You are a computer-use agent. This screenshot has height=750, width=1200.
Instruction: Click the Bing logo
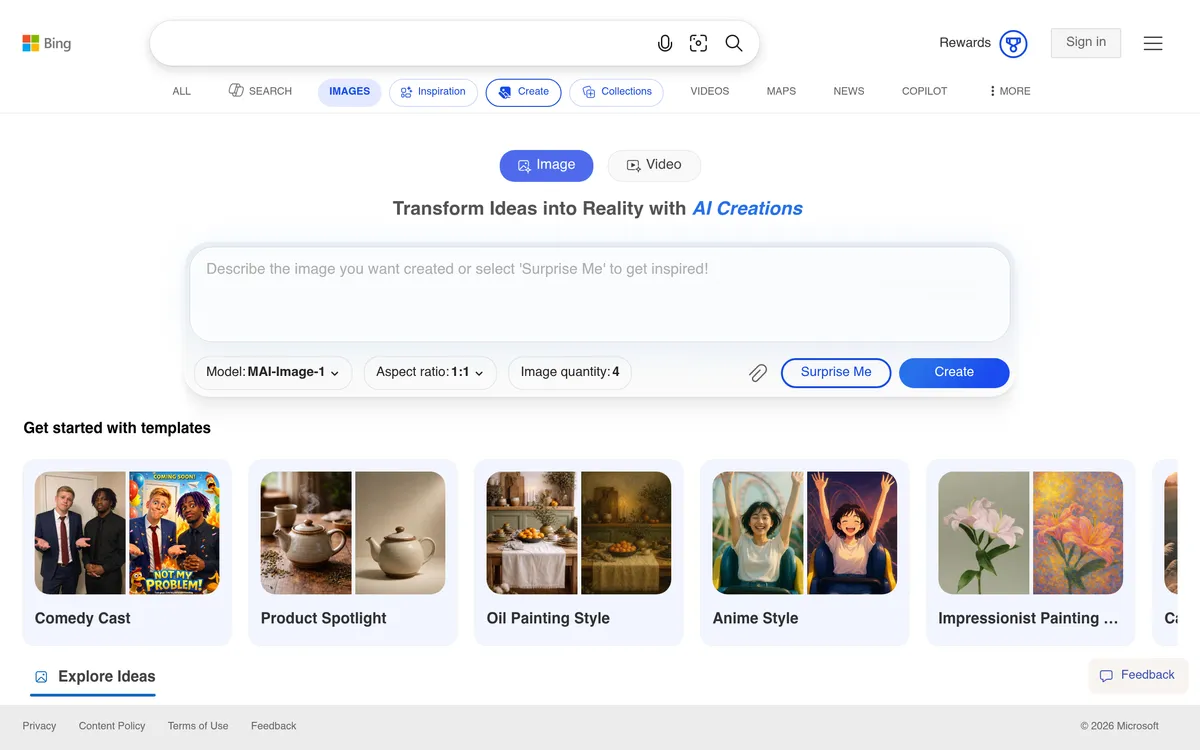pos(47,43)
